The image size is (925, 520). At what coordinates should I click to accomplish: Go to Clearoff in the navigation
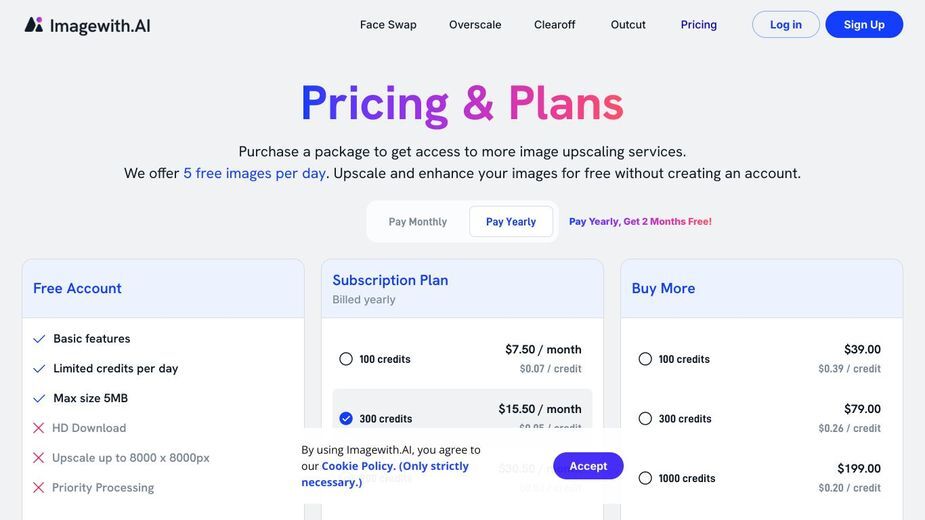555,25
